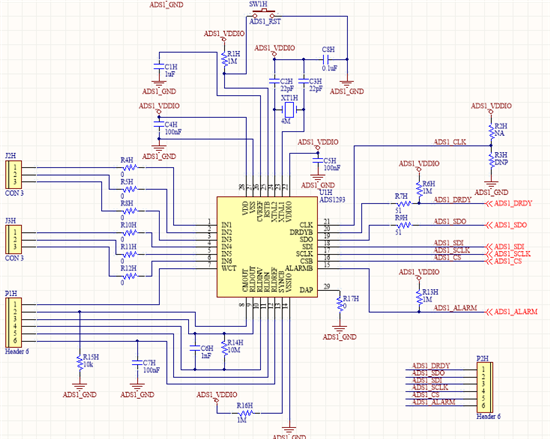Click the ALARMB pin name on U1H

coord(299,268)
